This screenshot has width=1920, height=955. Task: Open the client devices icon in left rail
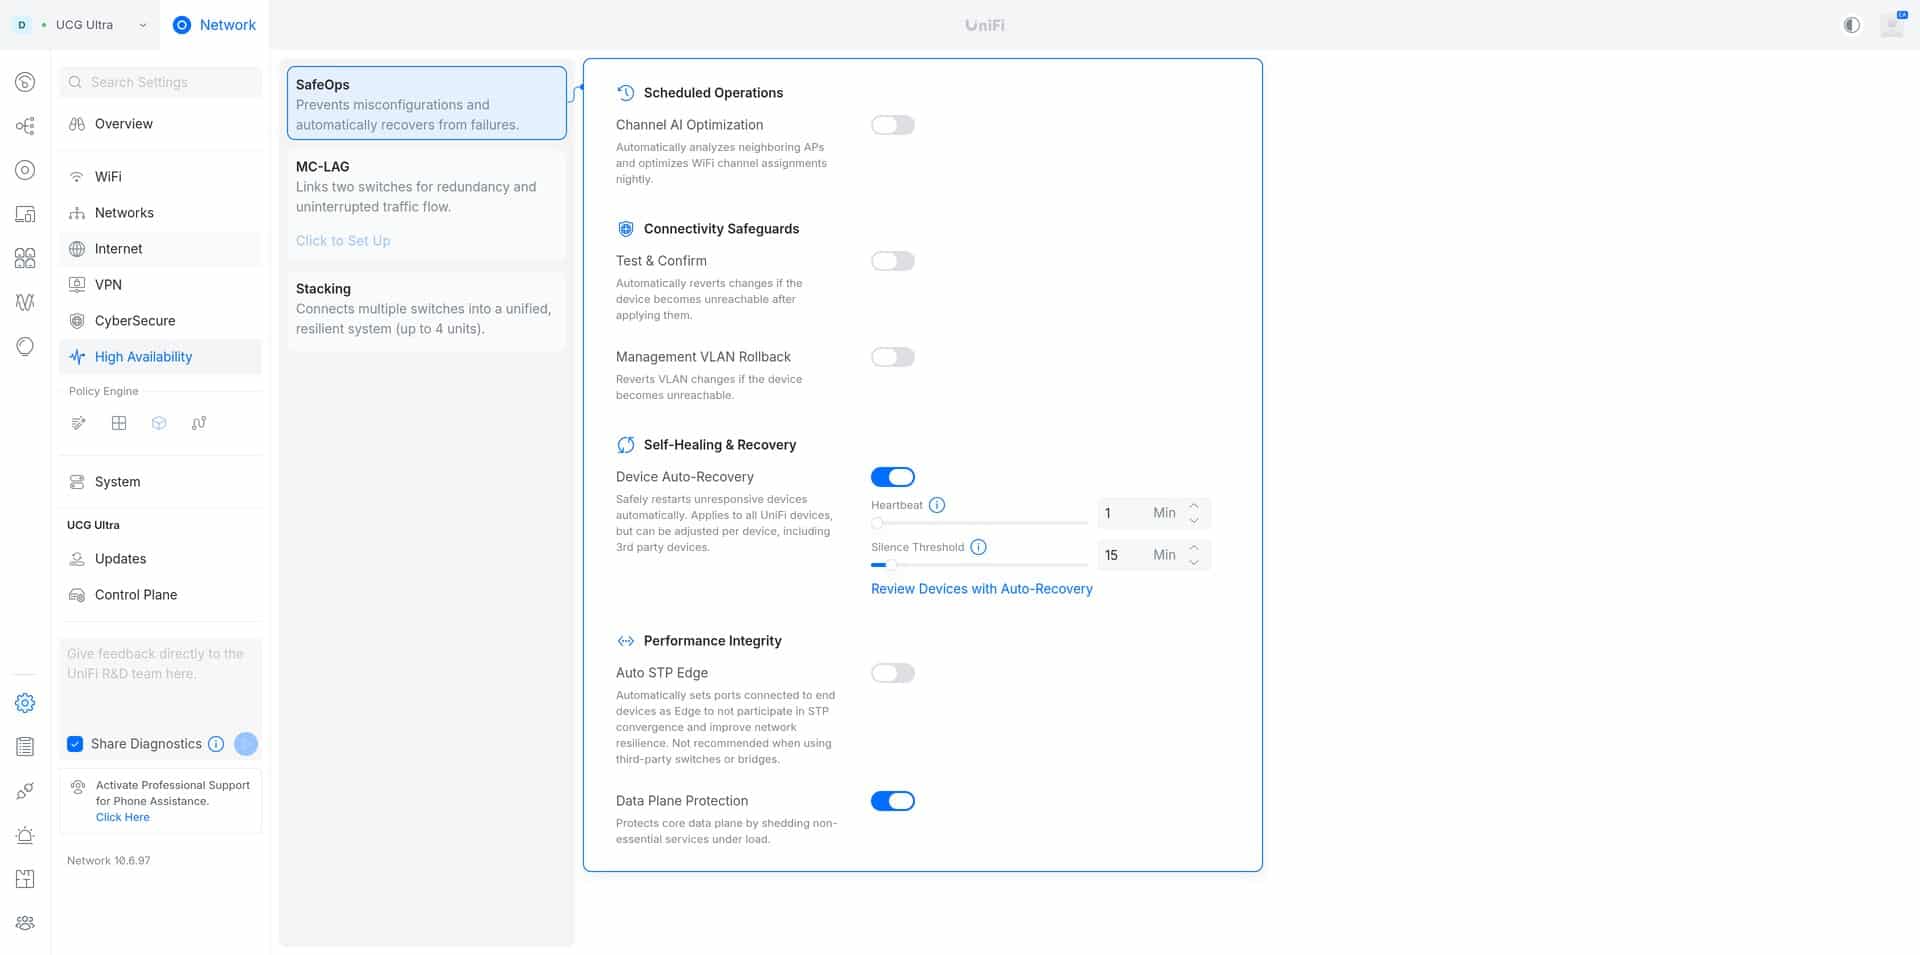(25, 214)
